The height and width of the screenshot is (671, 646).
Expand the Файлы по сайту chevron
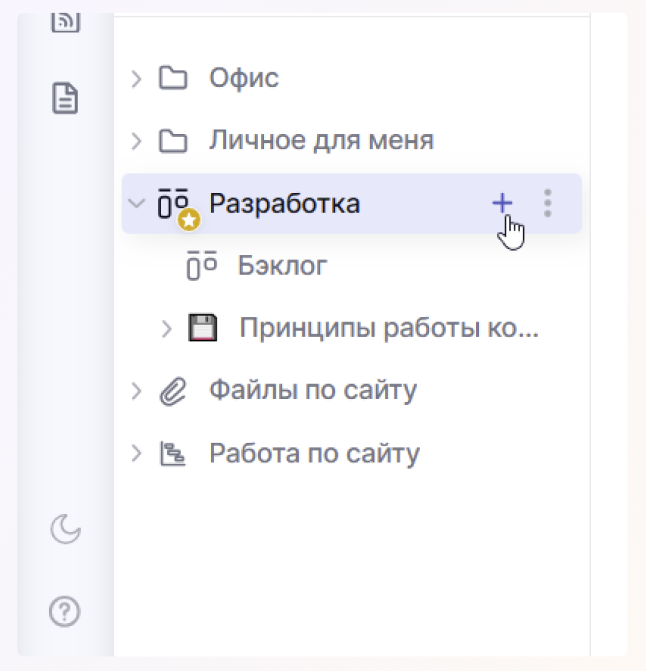tap(137, 391)
